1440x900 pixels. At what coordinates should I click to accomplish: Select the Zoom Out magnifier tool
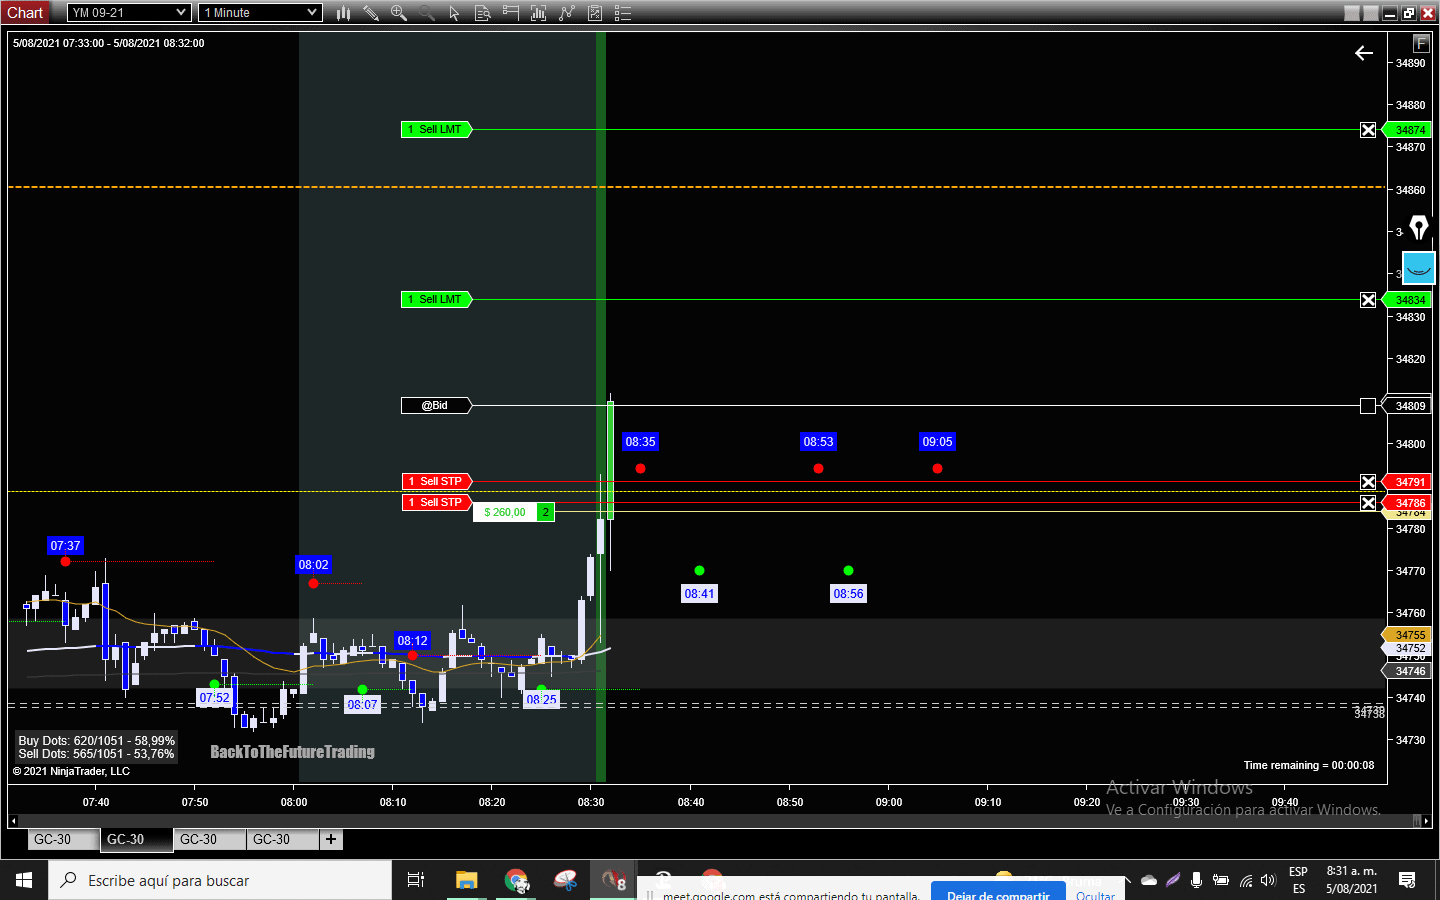point(425,13)
